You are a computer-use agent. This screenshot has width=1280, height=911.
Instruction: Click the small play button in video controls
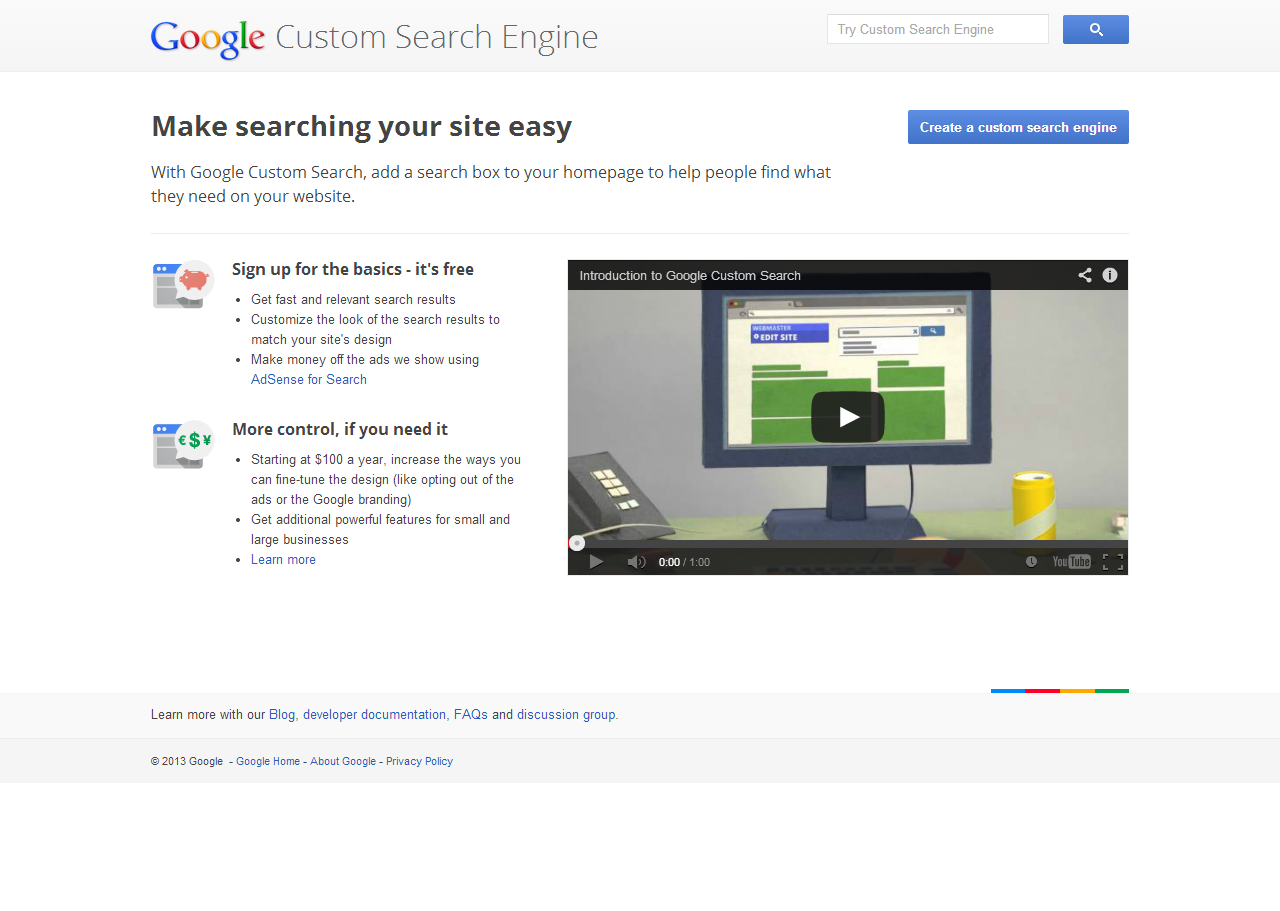coord(596,562)
